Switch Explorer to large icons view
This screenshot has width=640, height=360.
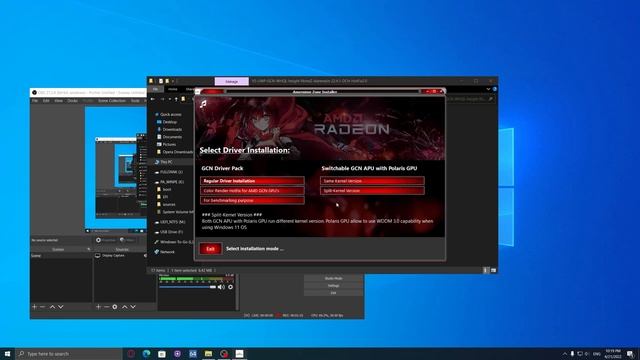point(493,270)
